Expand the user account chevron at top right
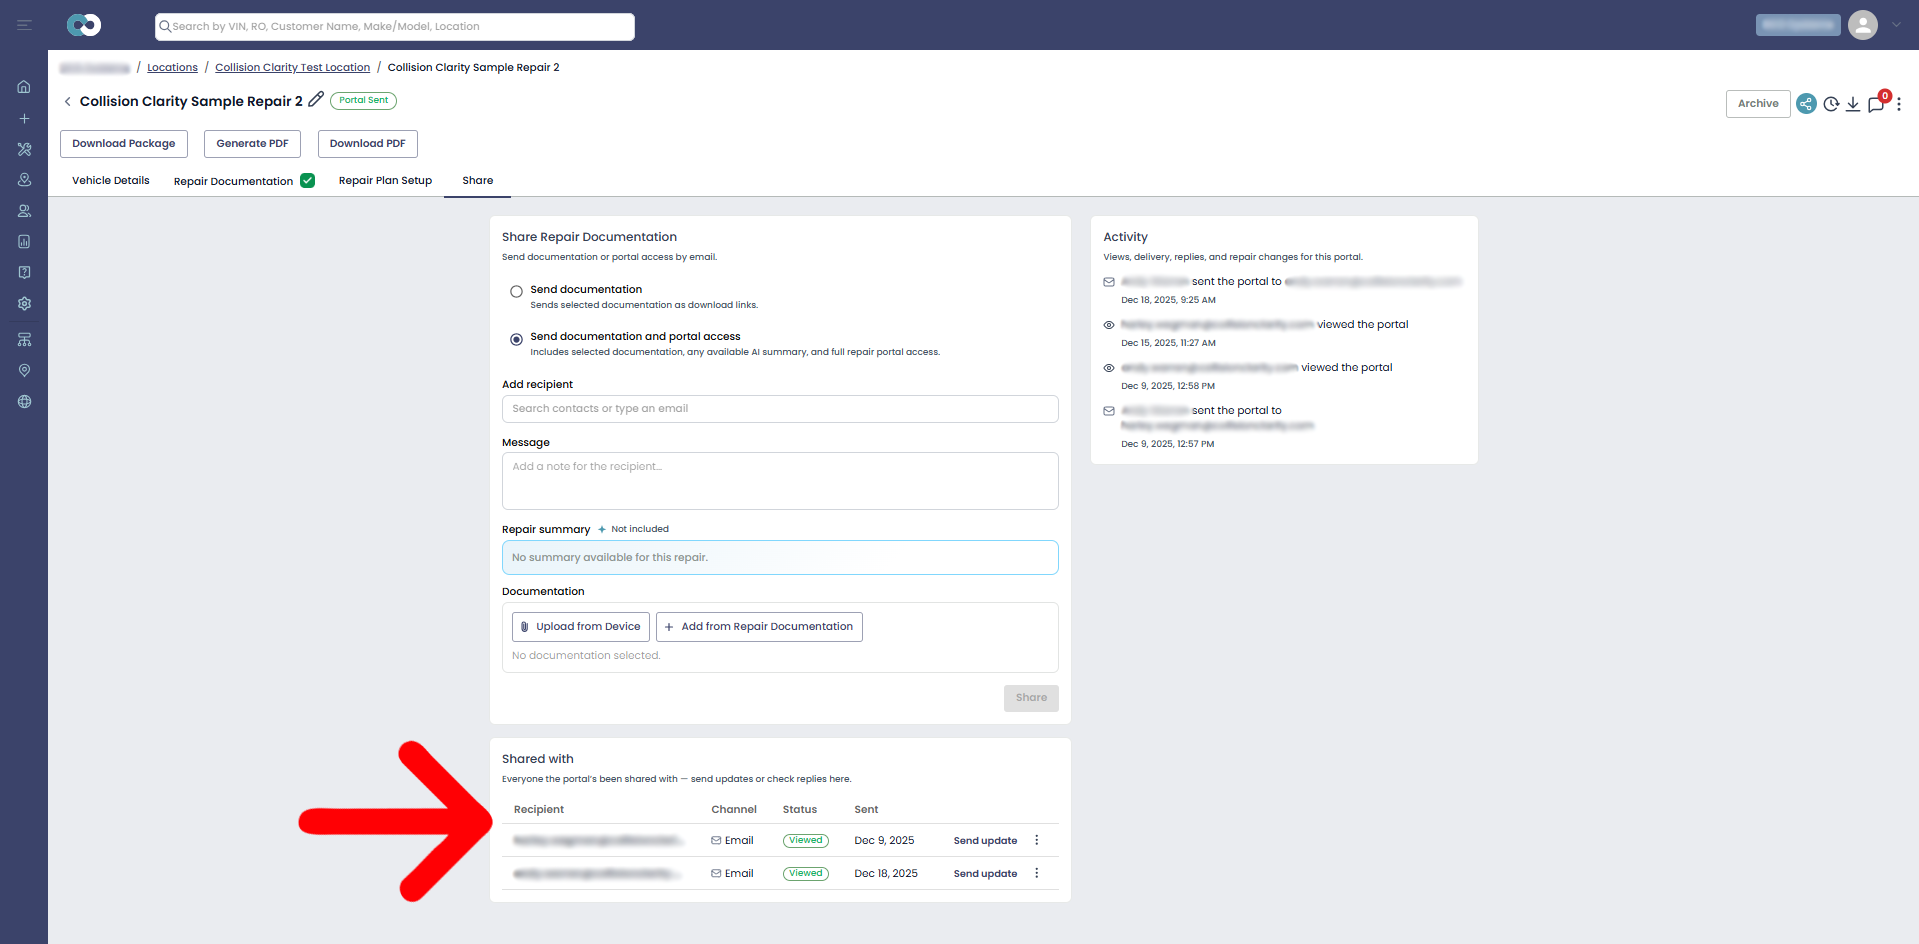The width and height of the screenshot is (1919, 944). tap(1896, 25)
